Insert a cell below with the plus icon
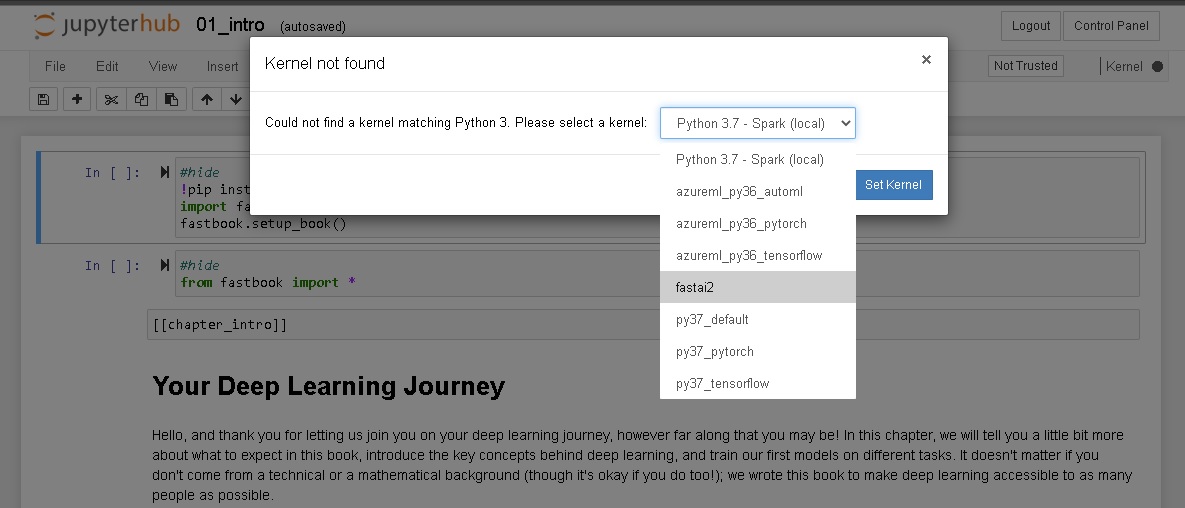This screenshot has height=508, width=1185. 77,99
